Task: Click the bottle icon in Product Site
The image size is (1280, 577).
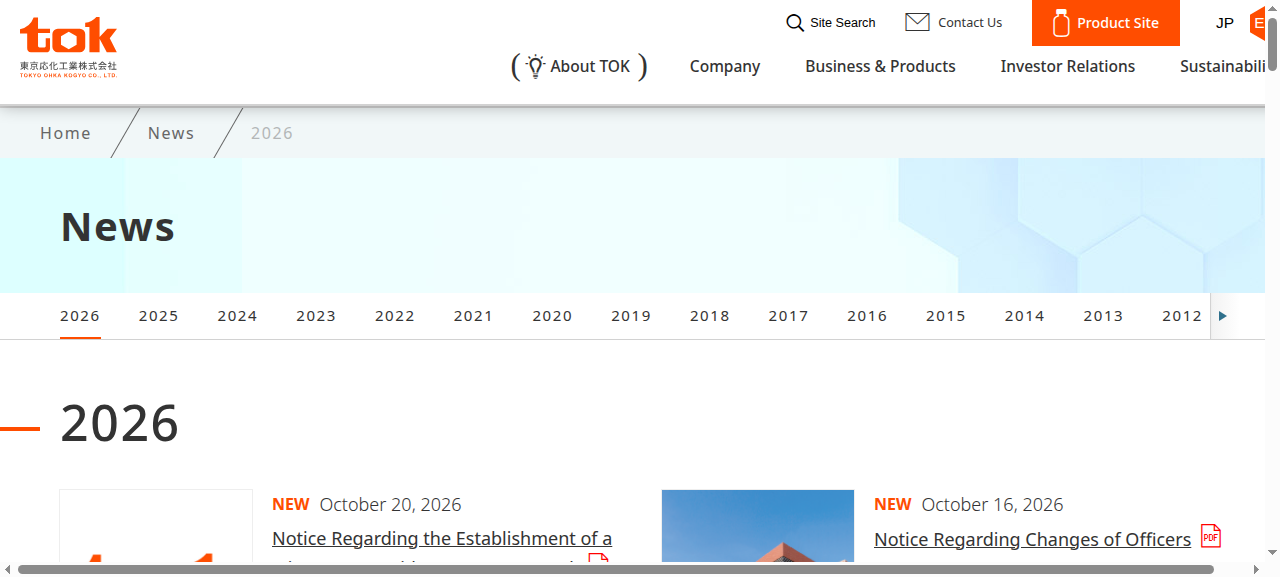Action: (1061, 22)
